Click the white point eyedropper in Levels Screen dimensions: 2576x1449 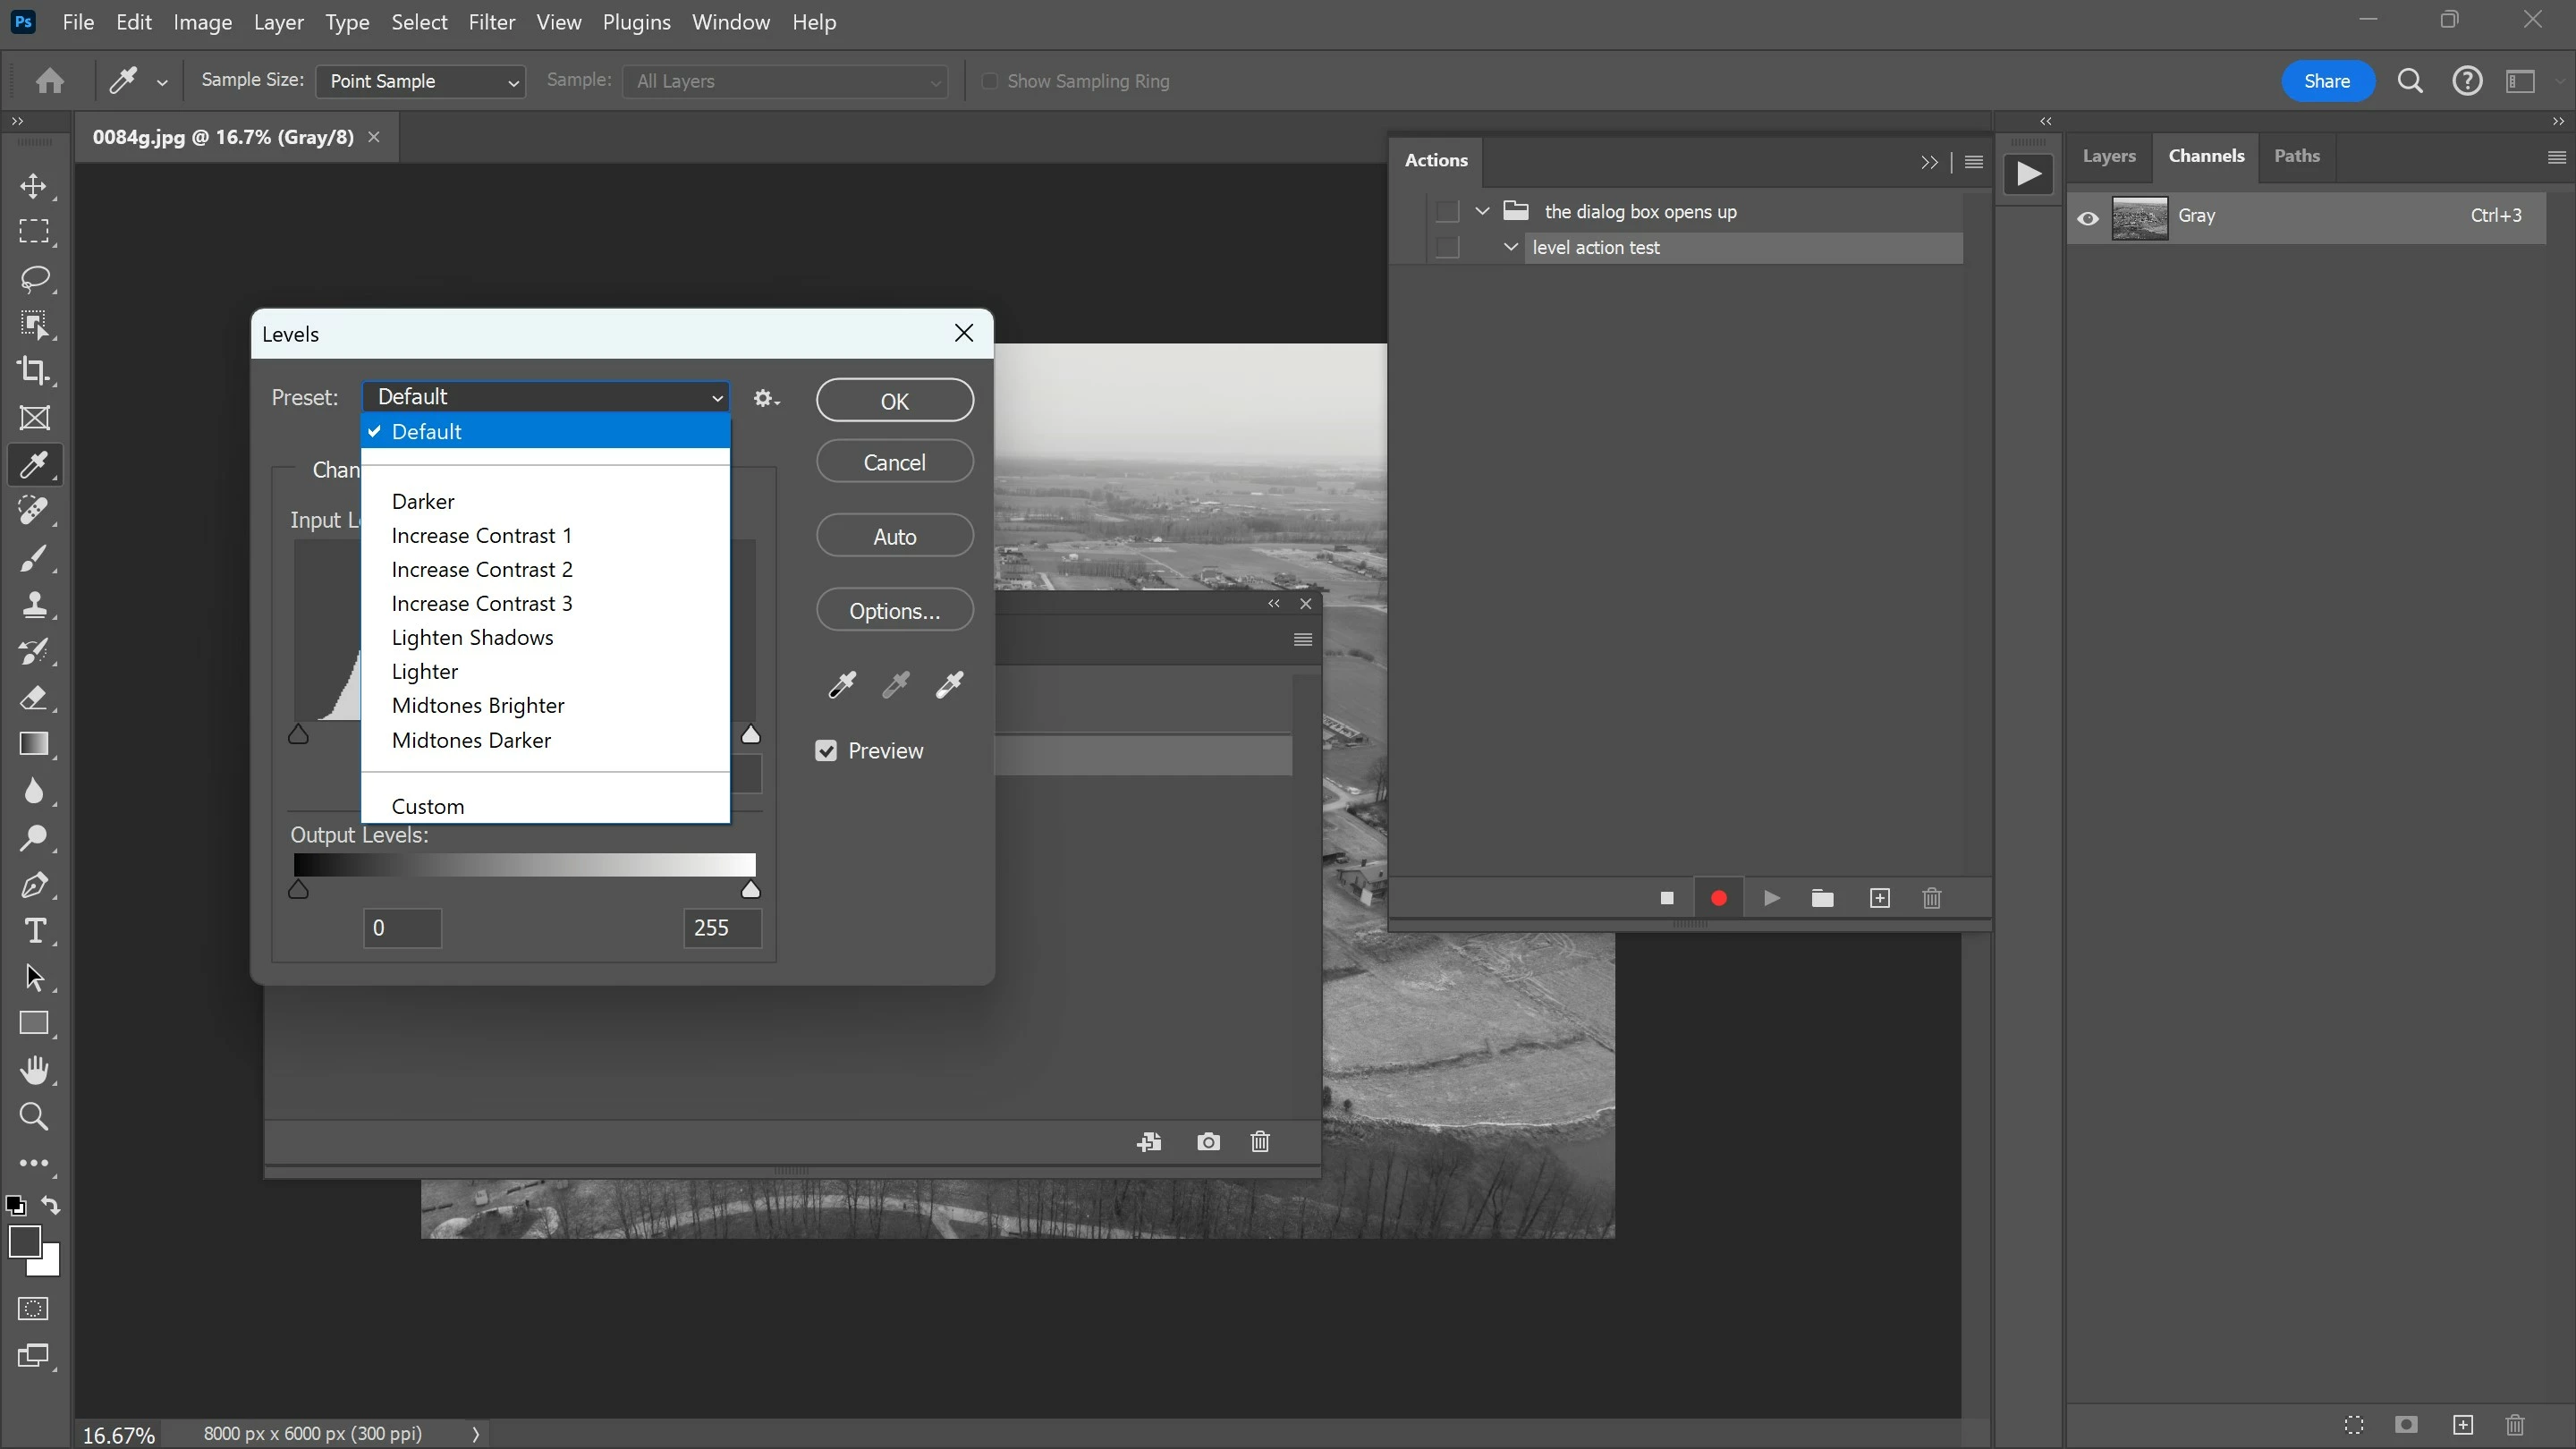pos(949,684)
